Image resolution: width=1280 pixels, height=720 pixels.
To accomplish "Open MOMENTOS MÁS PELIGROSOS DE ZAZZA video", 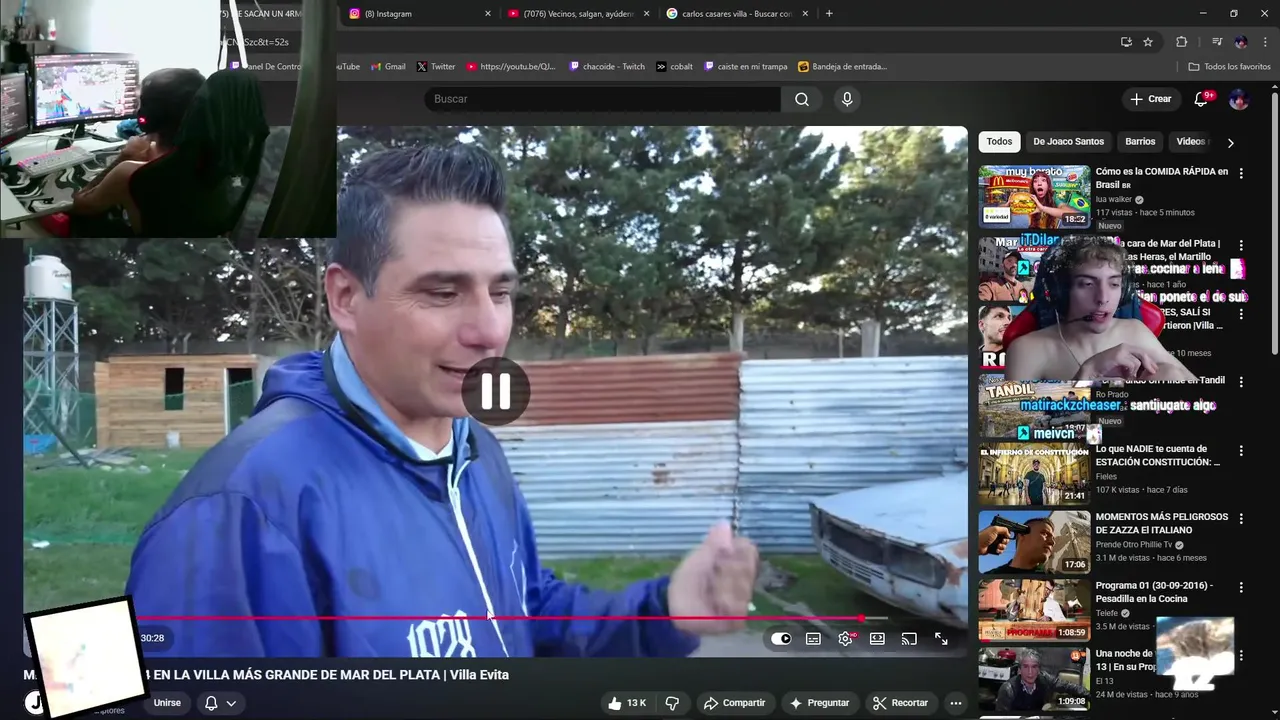I will click(1161, 523).
